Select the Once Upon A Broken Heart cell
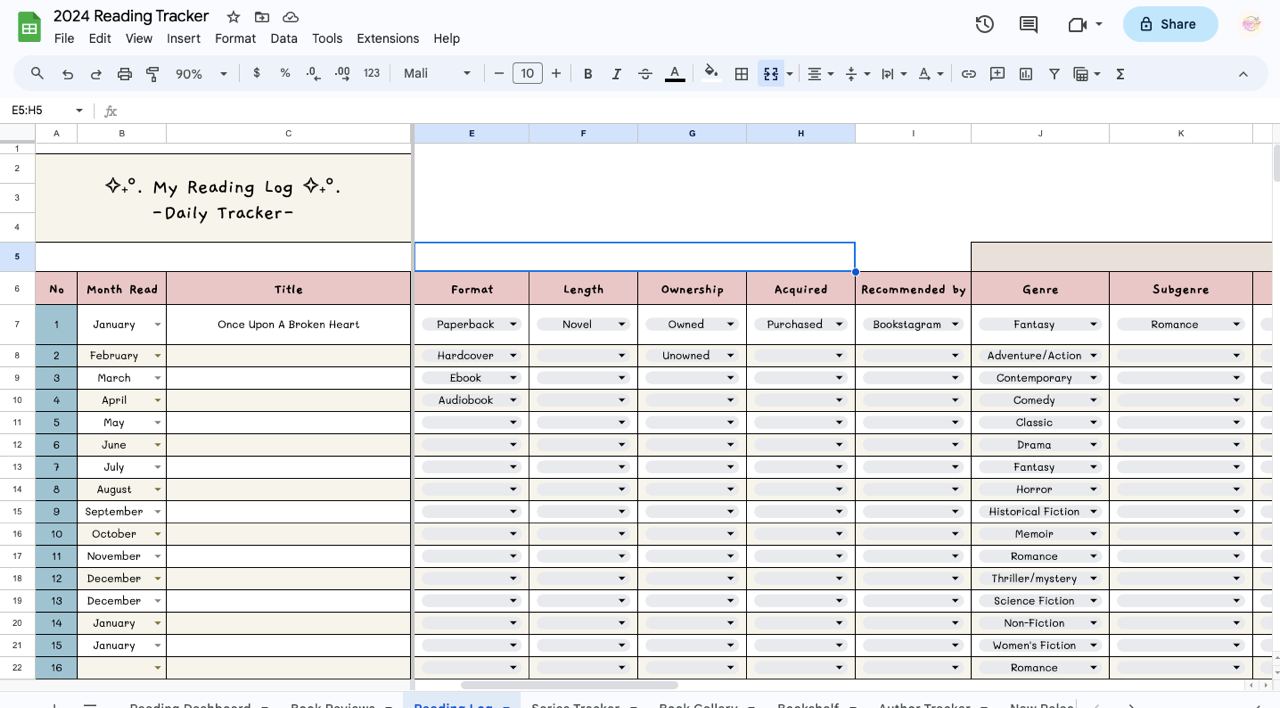The width and height of the screenshot is (1280, 708). point(288,324)
